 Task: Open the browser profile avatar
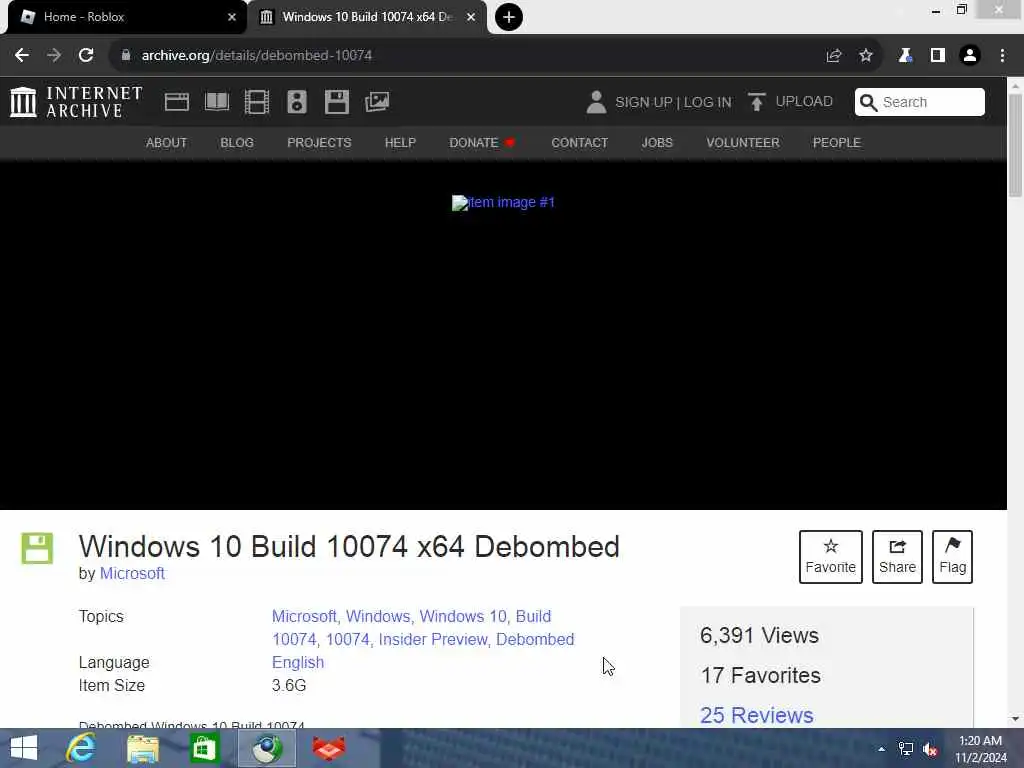(970, 56)
